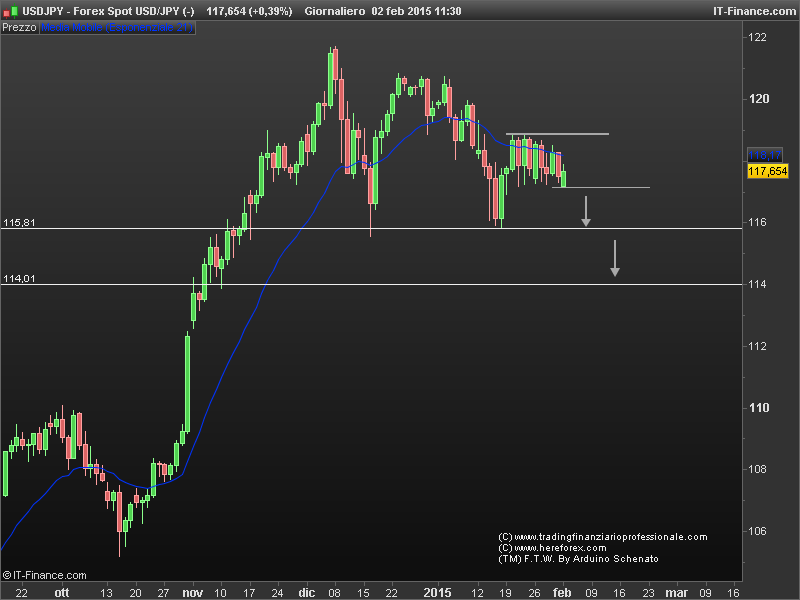The image size is (800, 600).
Task: Select the Prezzo indicator label
Action: [19, 28]
